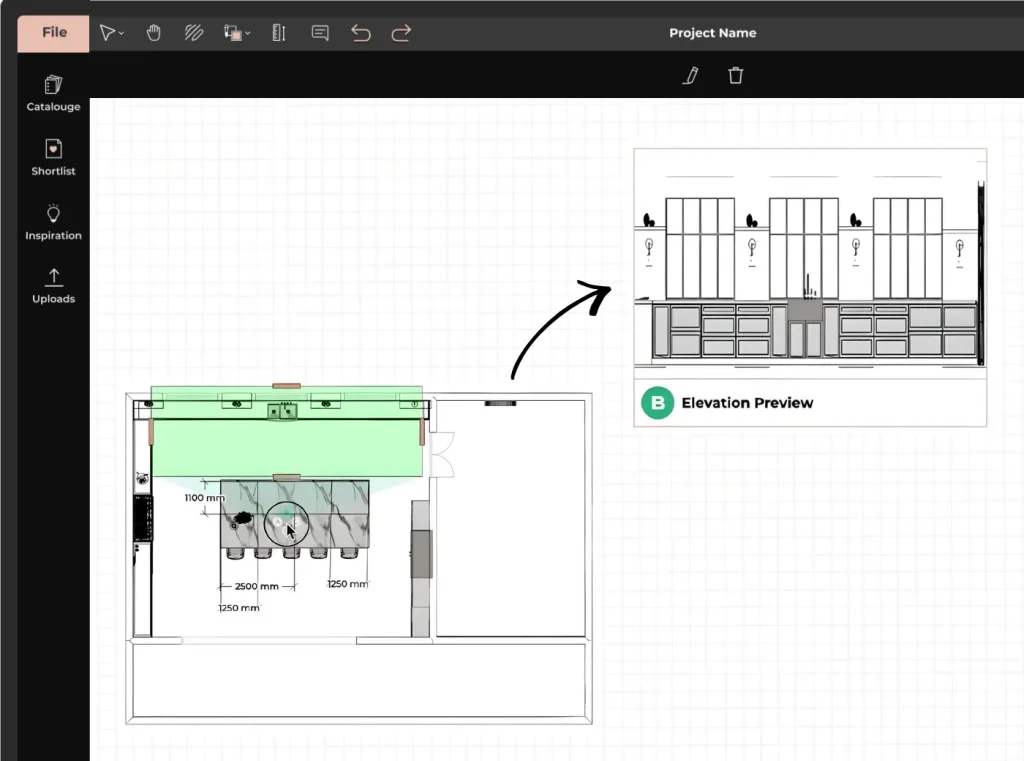Viewport: 1024px width, 761px height.
Task: Click the arrange layers tool icon
Action: [233, 33]
